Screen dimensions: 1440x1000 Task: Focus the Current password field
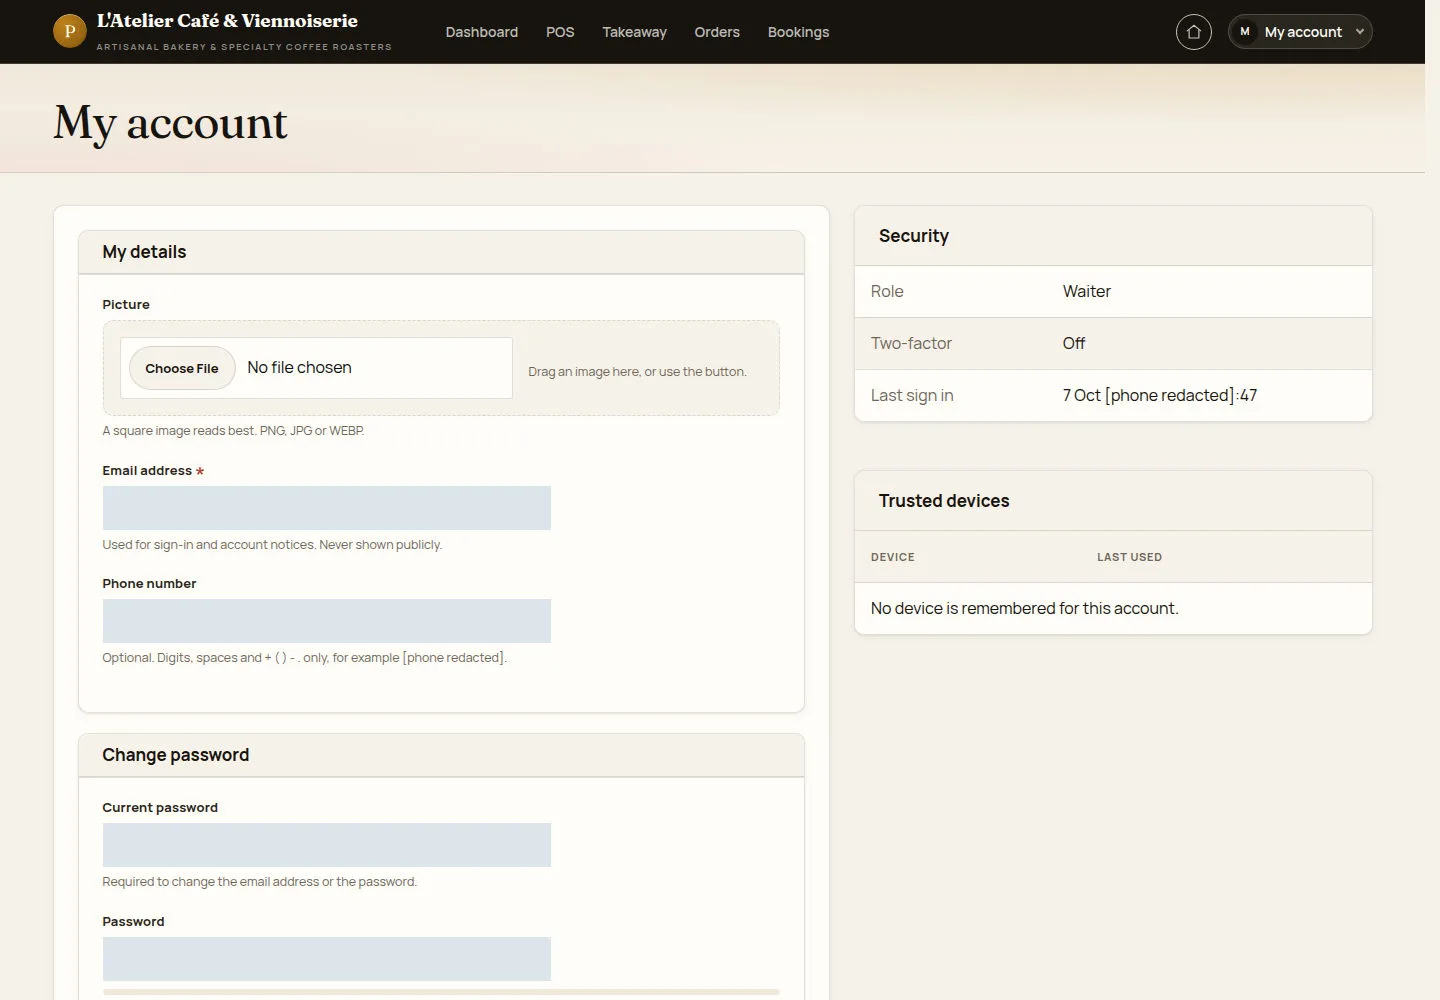326,845
